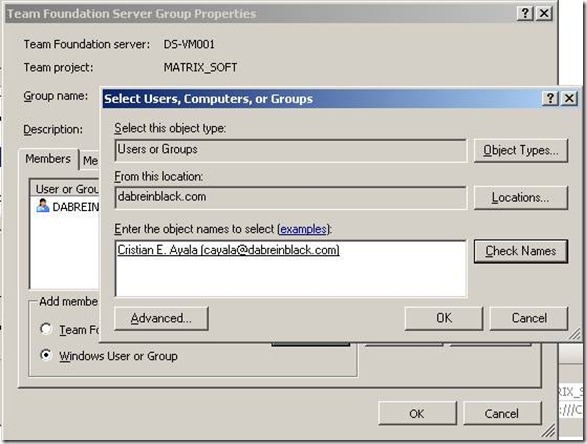Click the Object Types... button
The width and height of the screenshot is (587, 444).
521,150
